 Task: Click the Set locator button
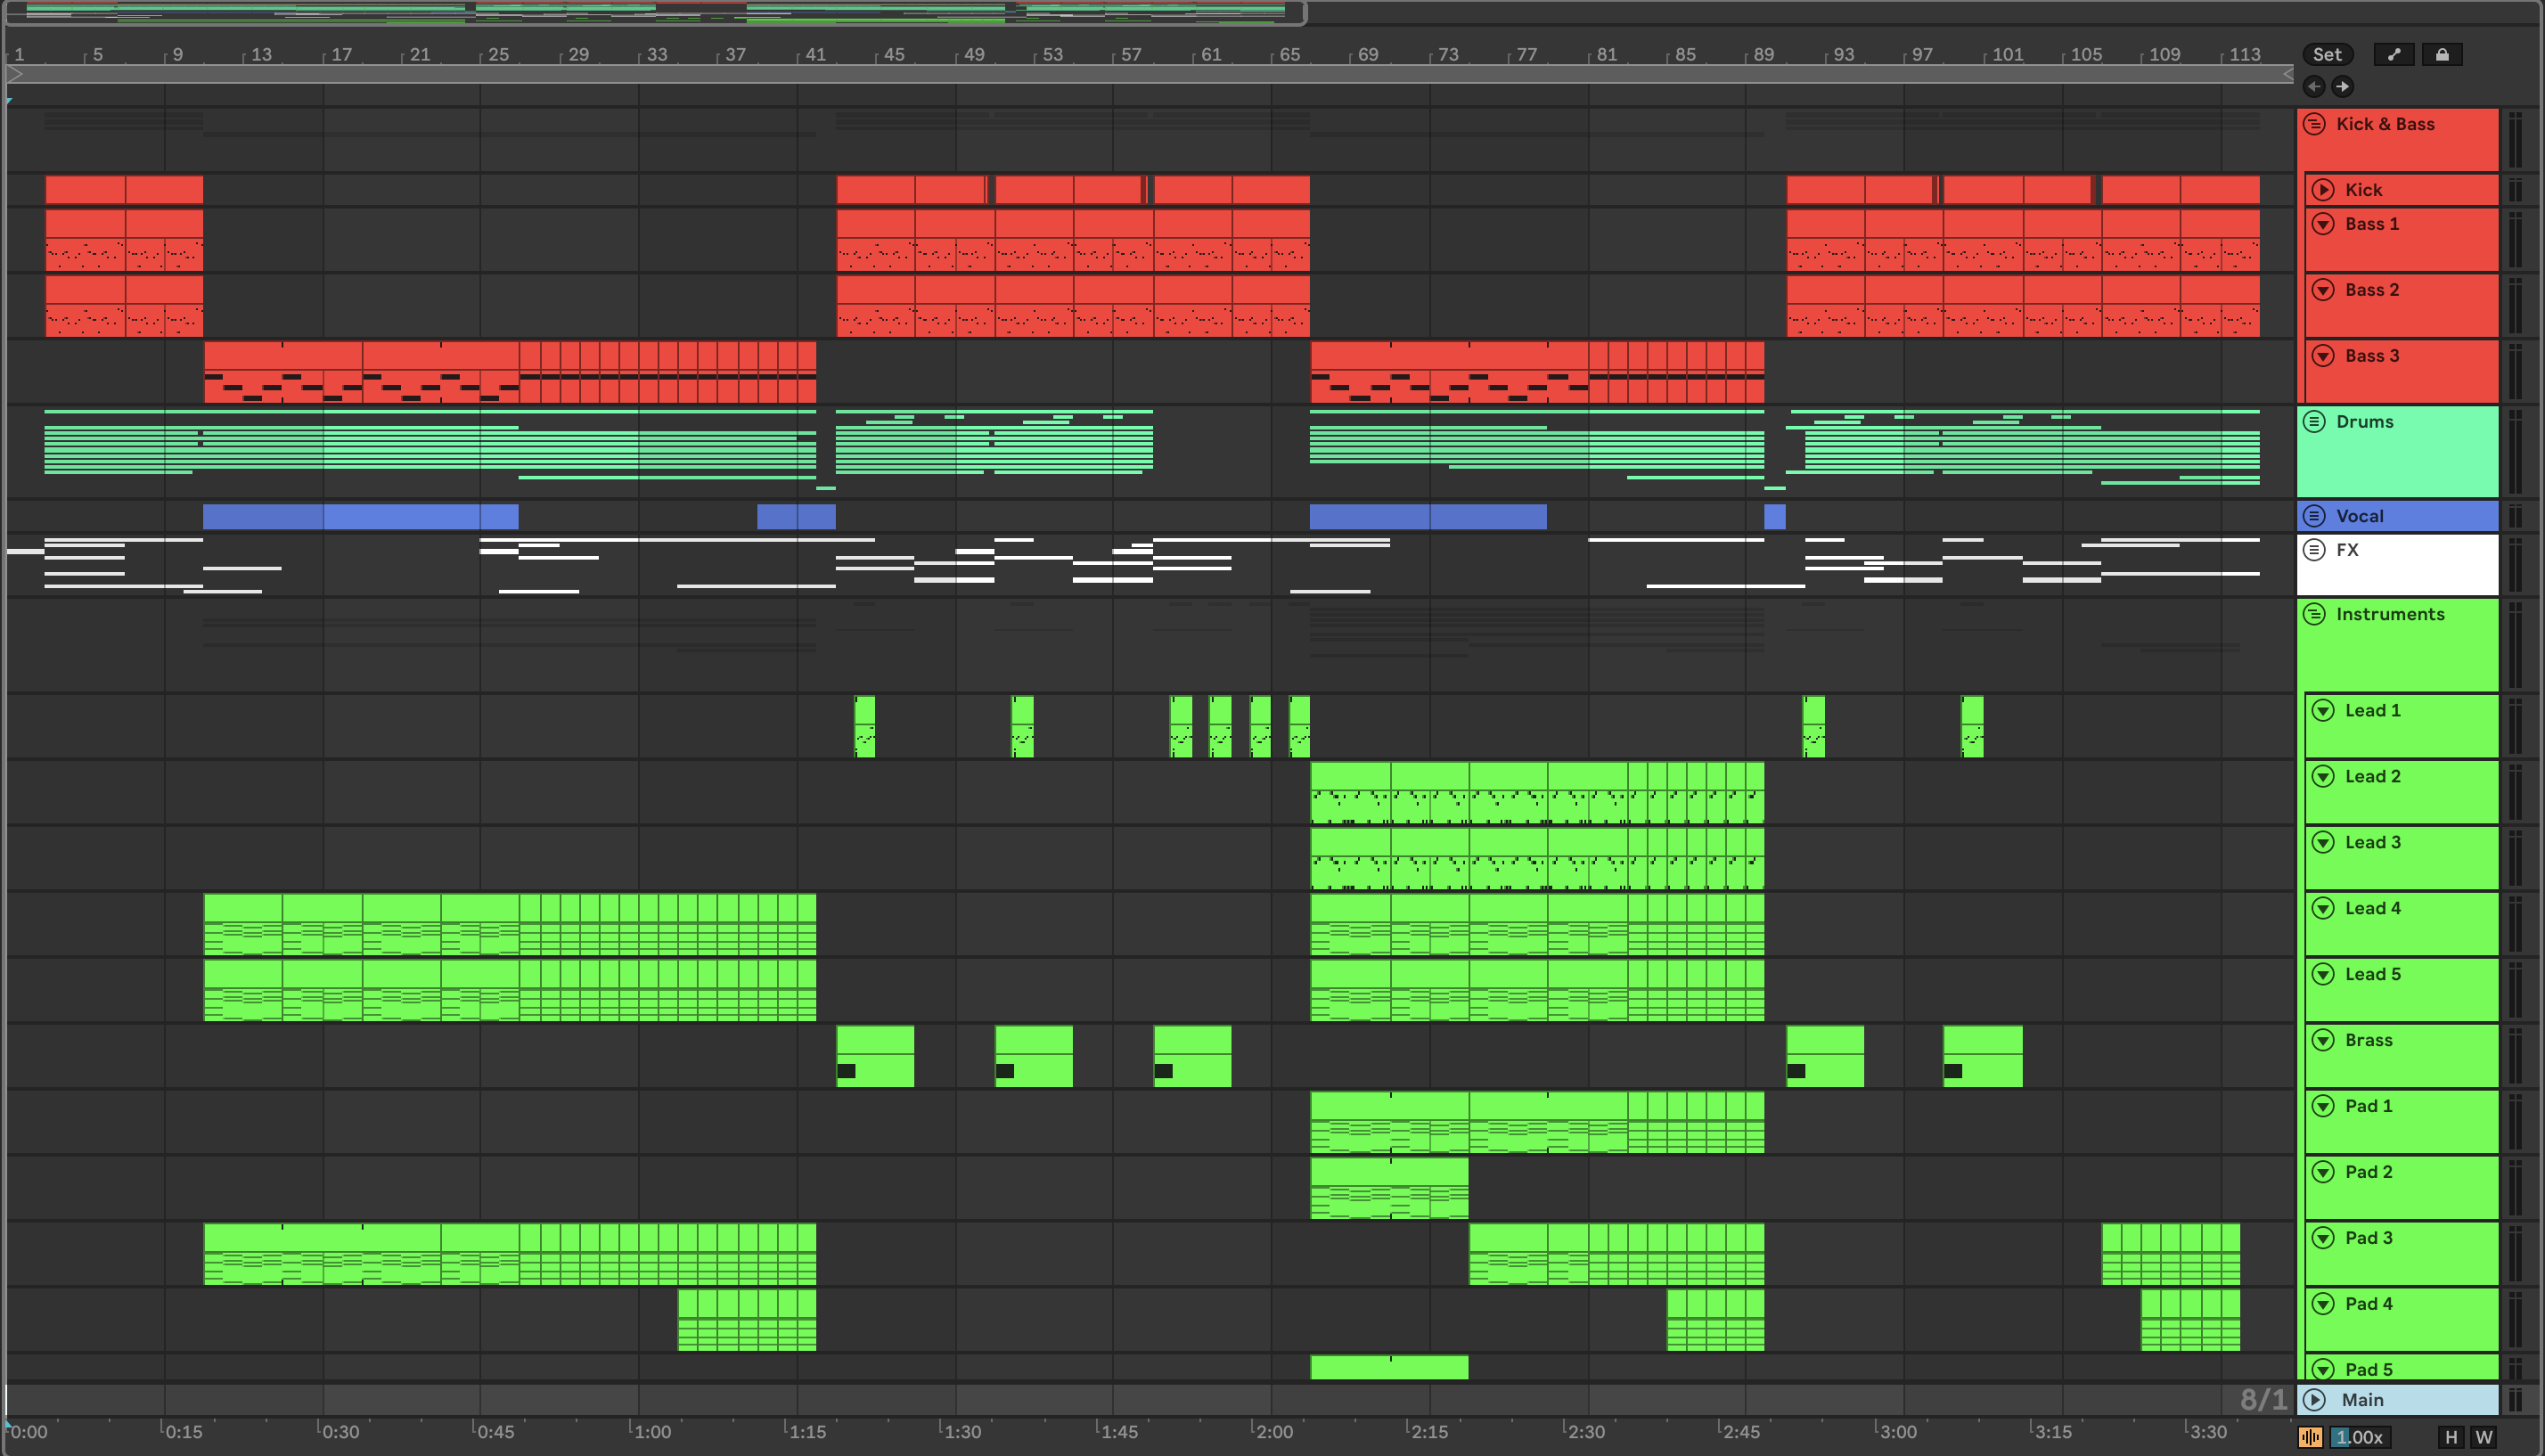(x=2327, y=55)
